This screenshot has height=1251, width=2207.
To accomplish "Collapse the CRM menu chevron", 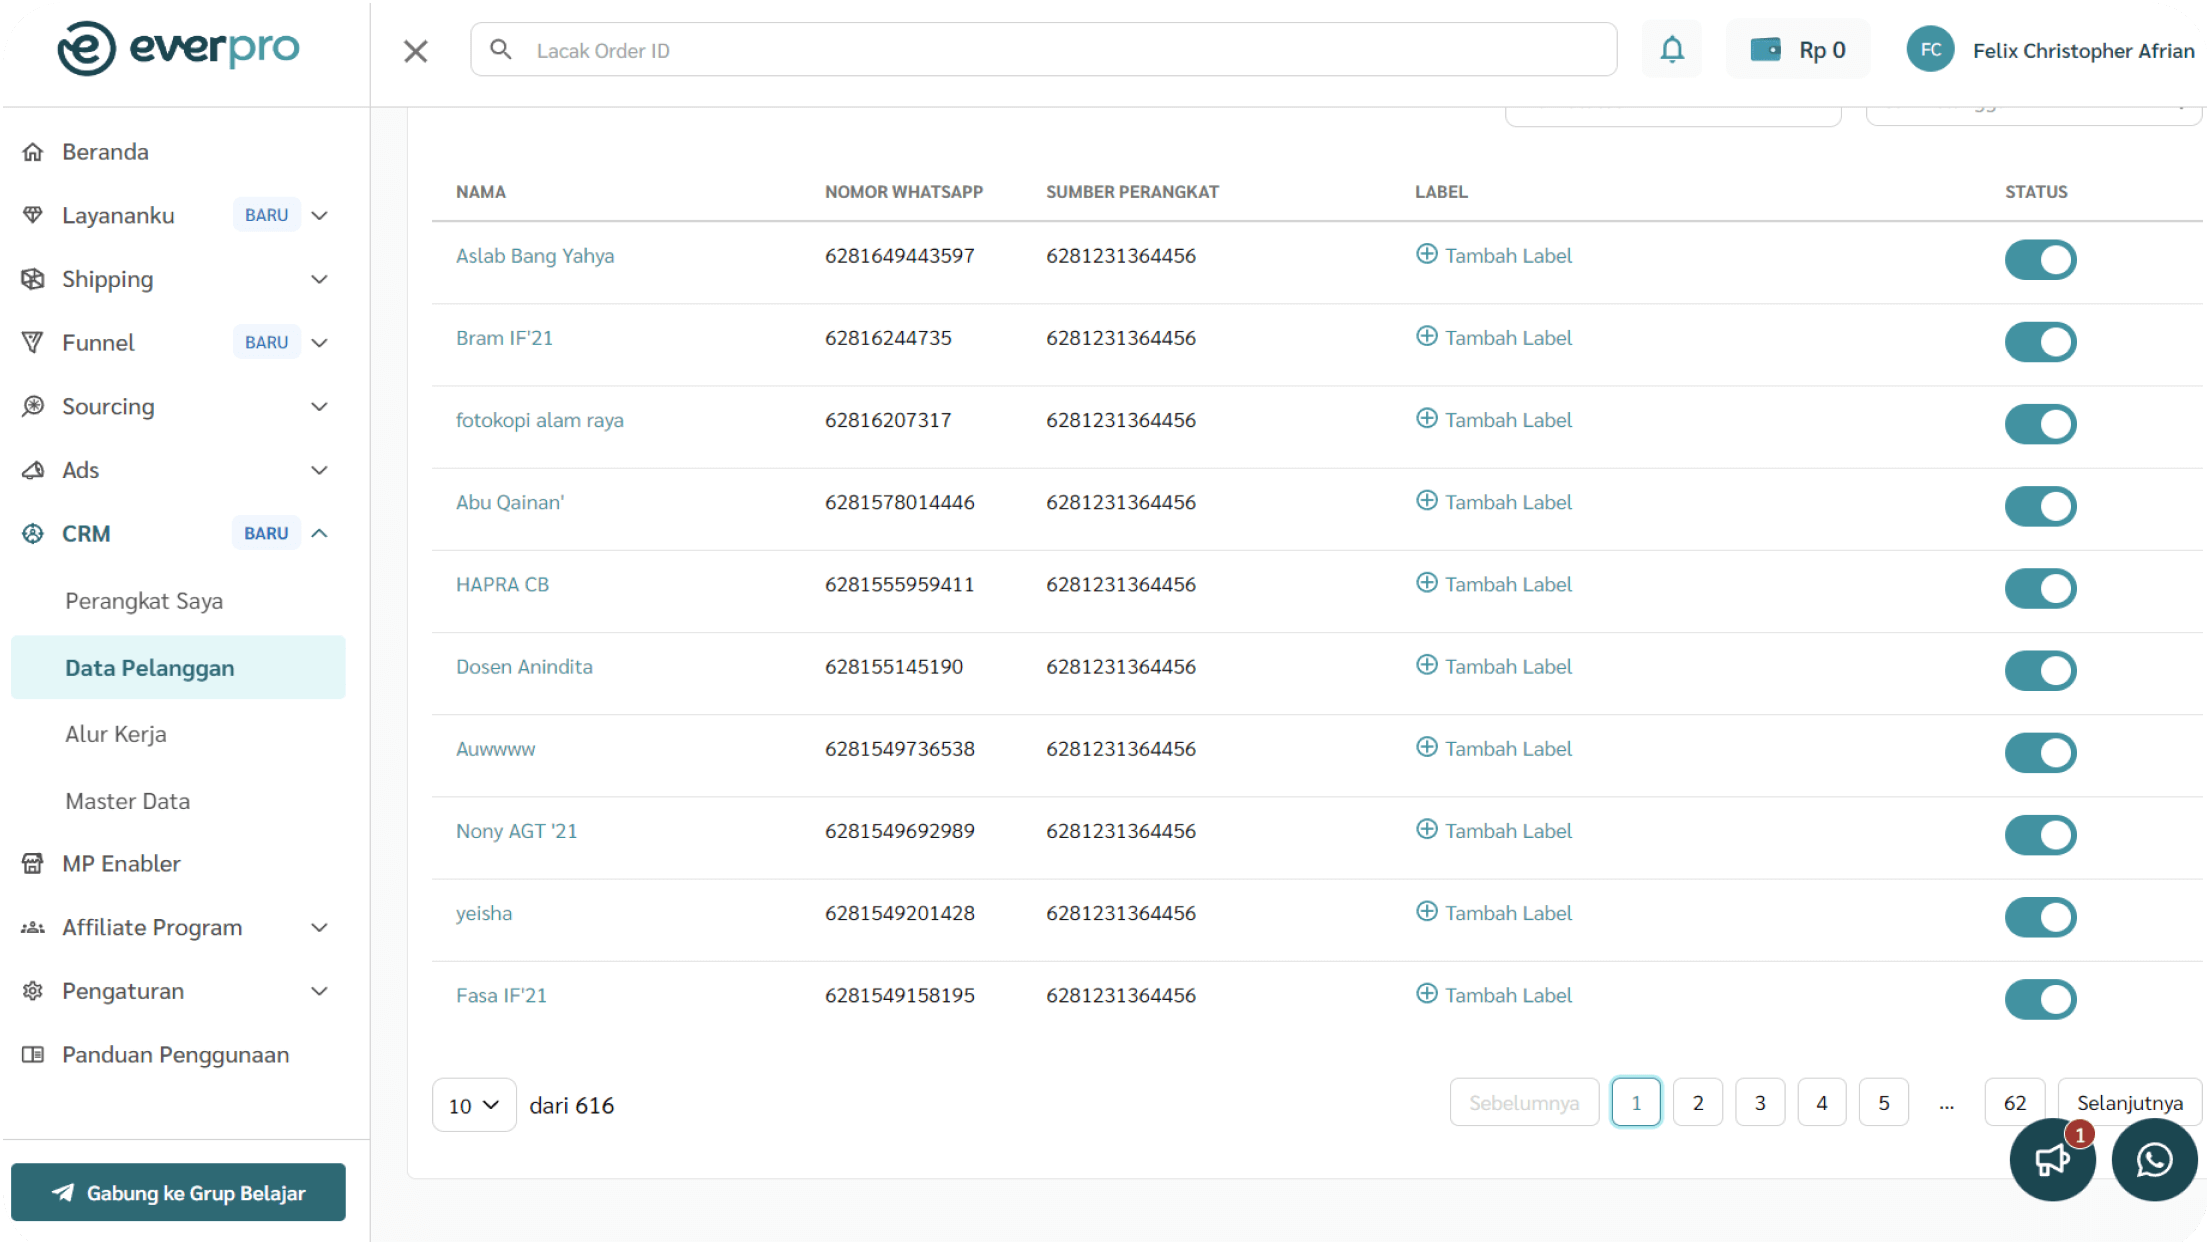I will 319,533.
